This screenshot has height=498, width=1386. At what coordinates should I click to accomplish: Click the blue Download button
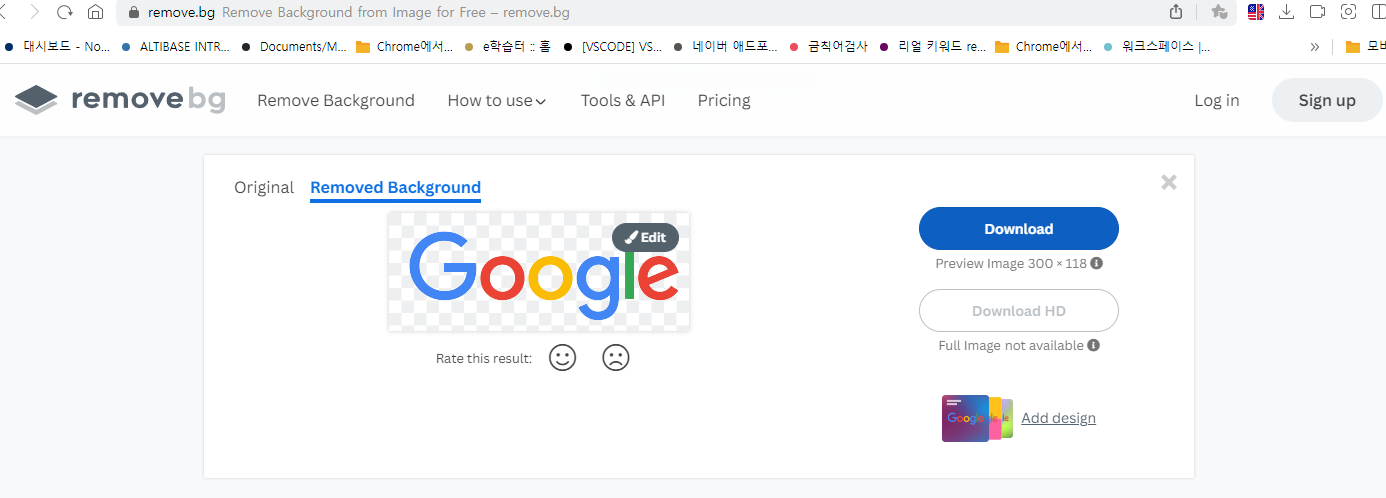(1019, 229)
